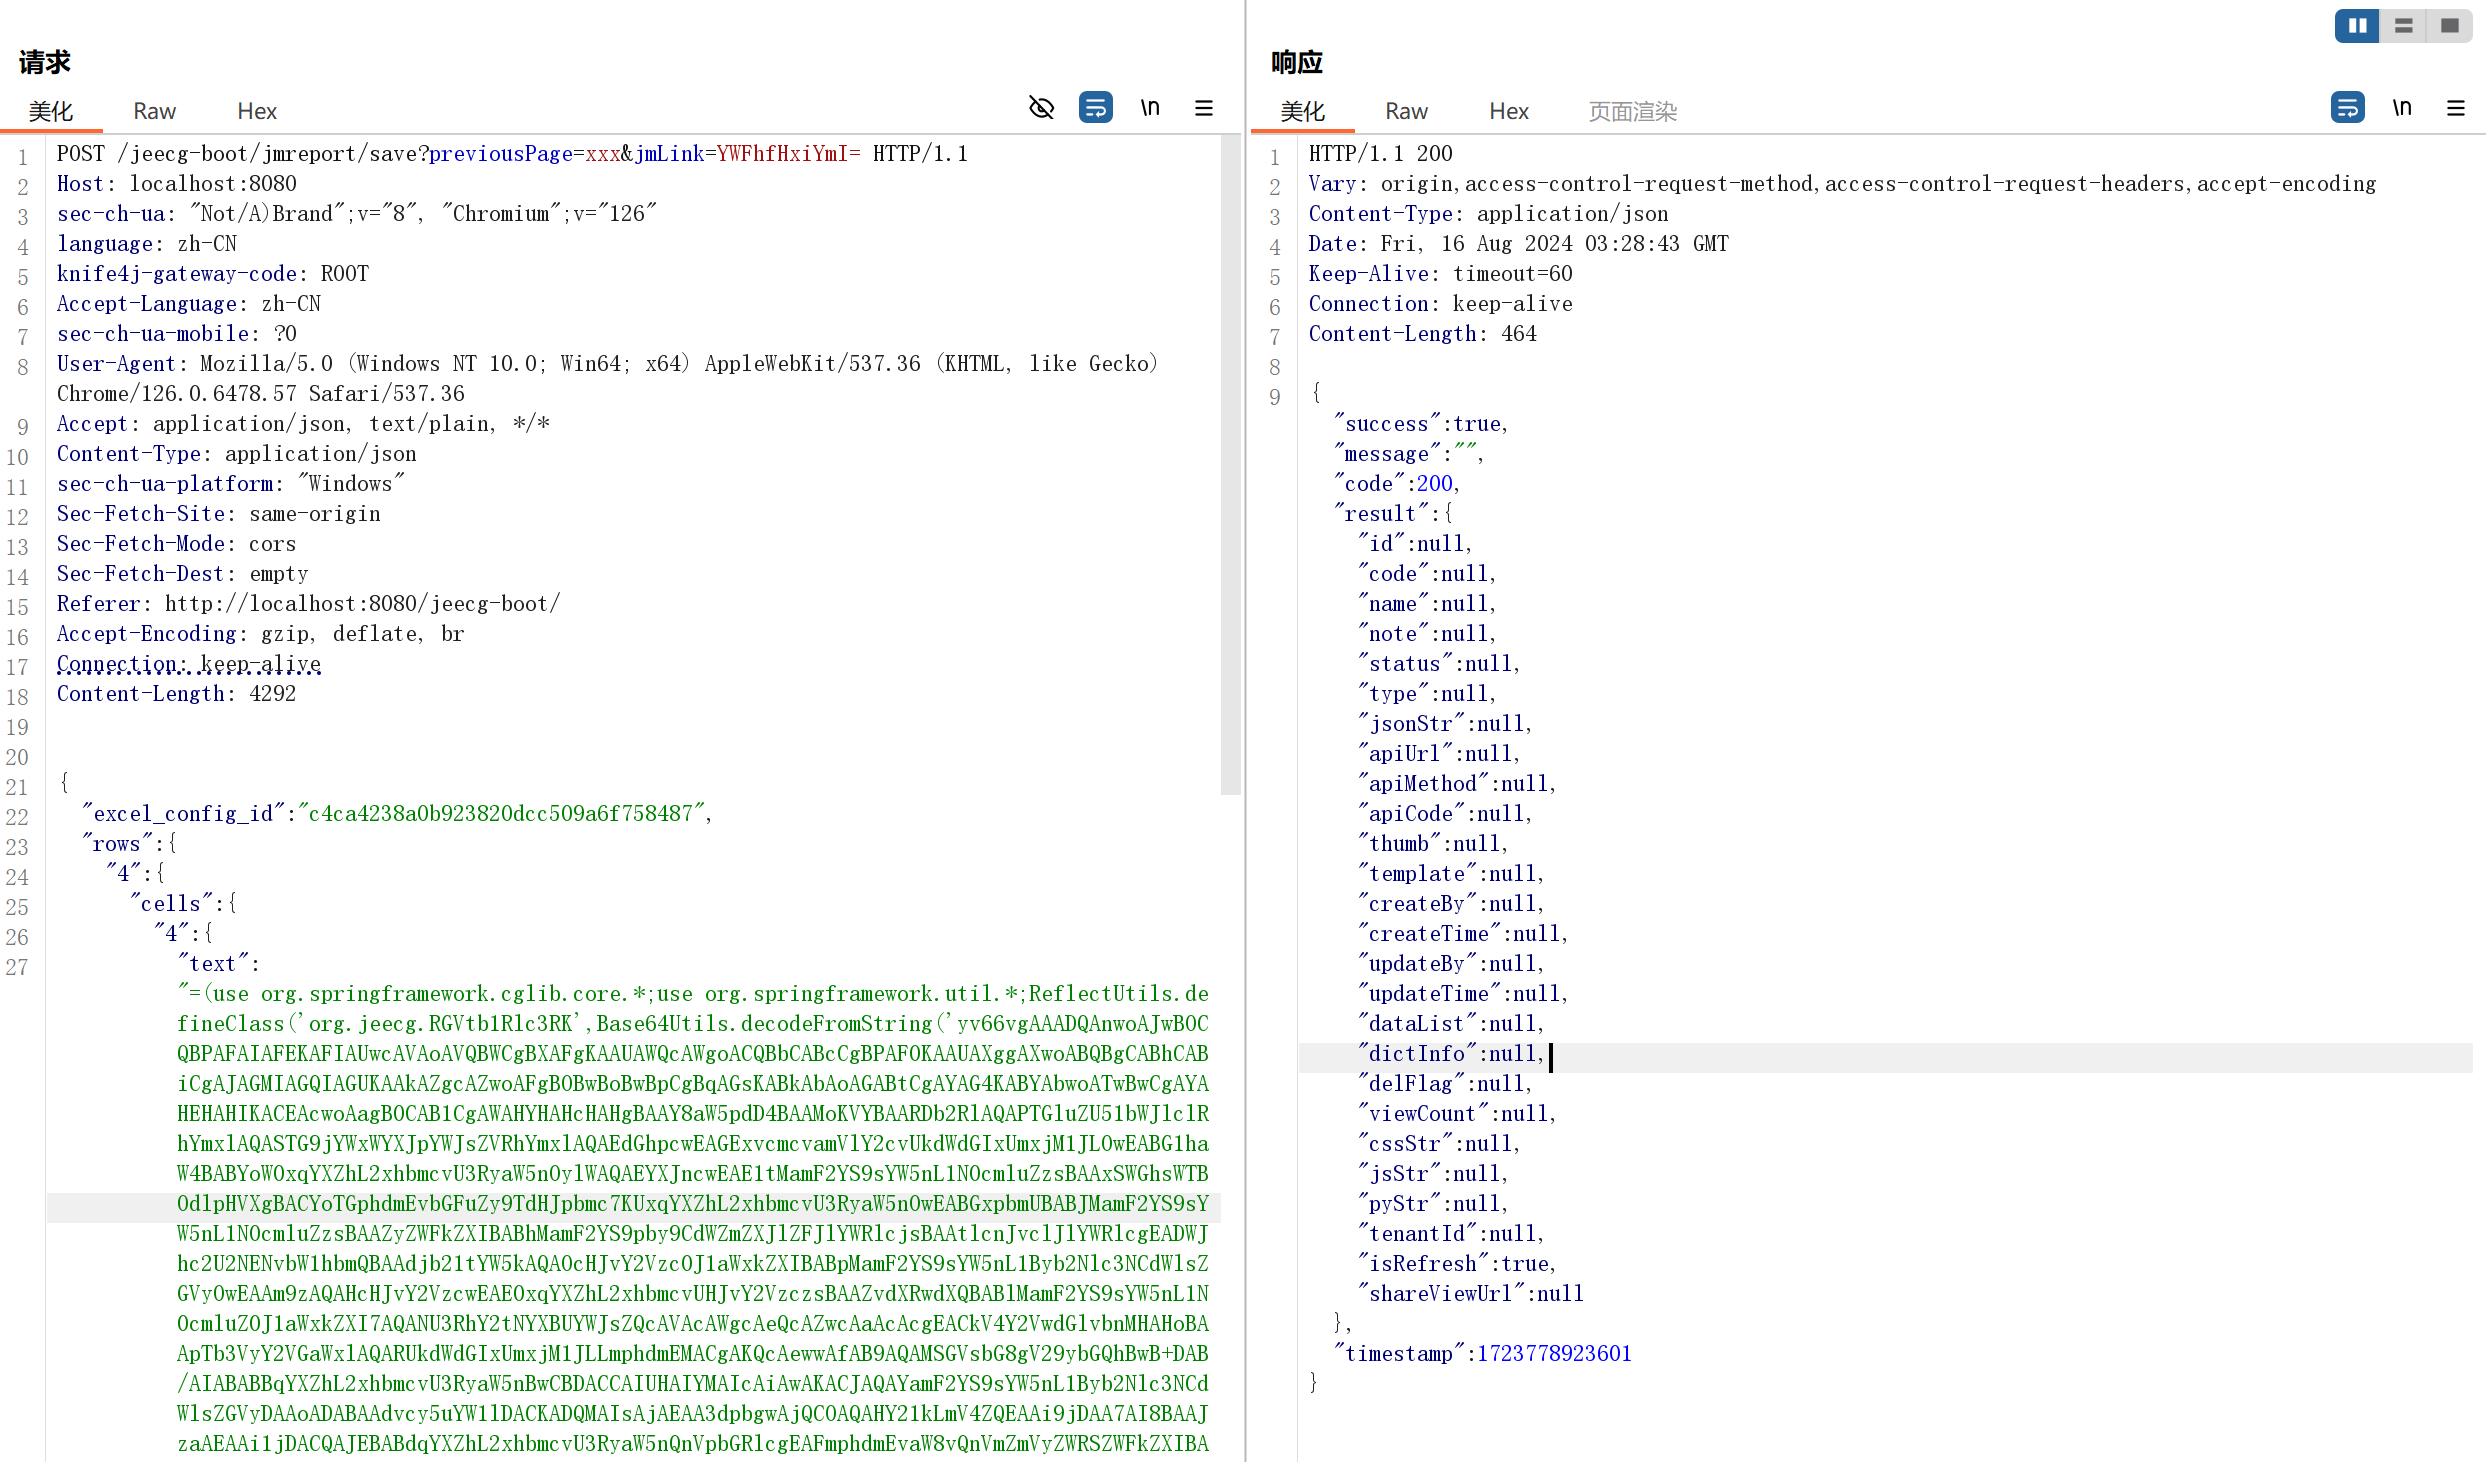Switch to response 美化 tab

1303,111
